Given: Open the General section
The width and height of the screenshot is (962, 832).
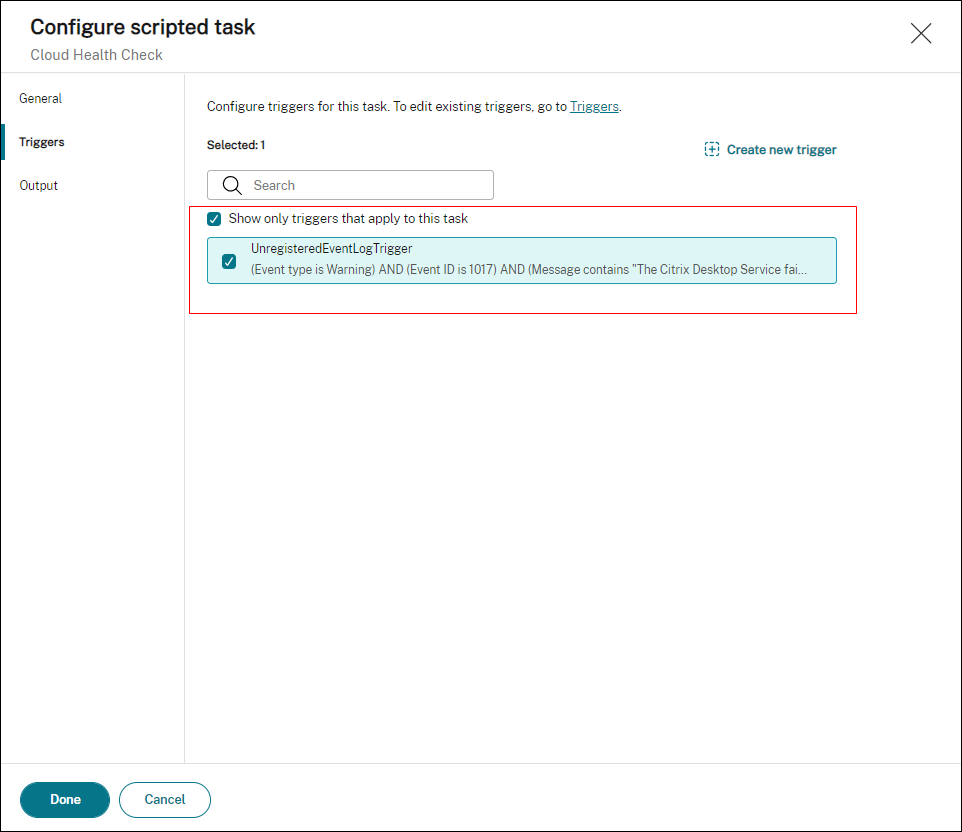Looking at the screenshot, I should (x=40, y=99).
